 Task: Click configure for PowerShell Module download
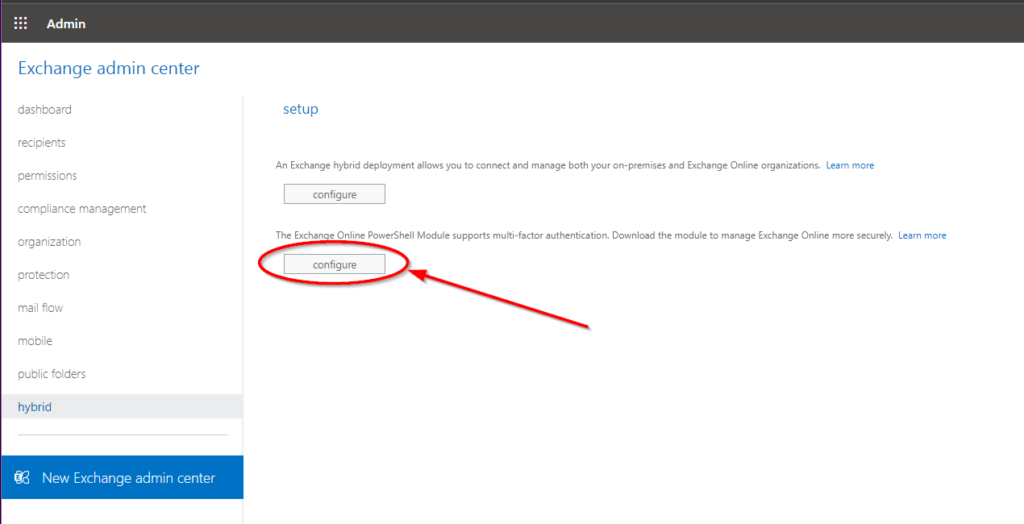[334, 265]
